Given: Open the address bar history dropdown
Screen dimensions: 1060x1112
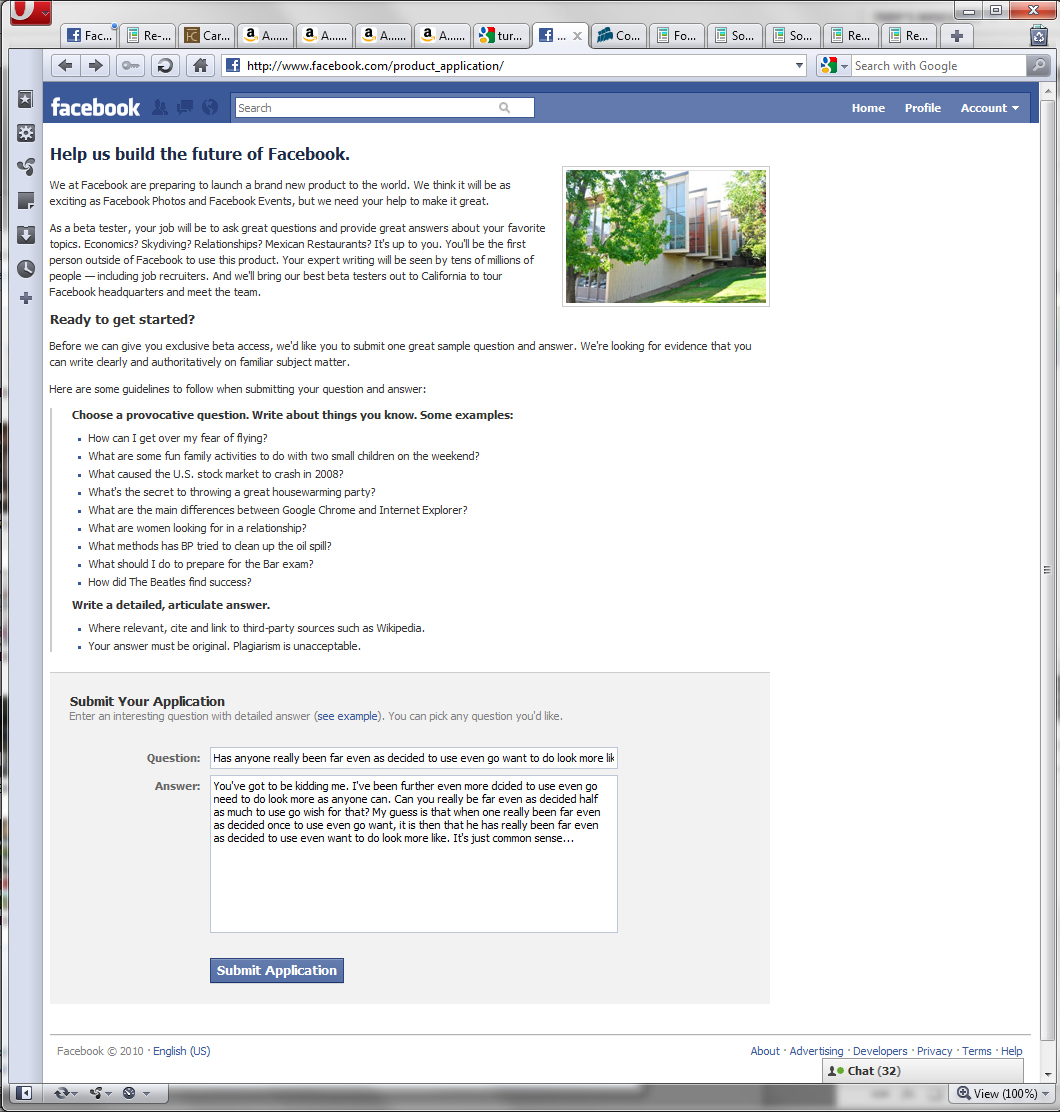Looking at the screenshot, I should coord(798,66).
